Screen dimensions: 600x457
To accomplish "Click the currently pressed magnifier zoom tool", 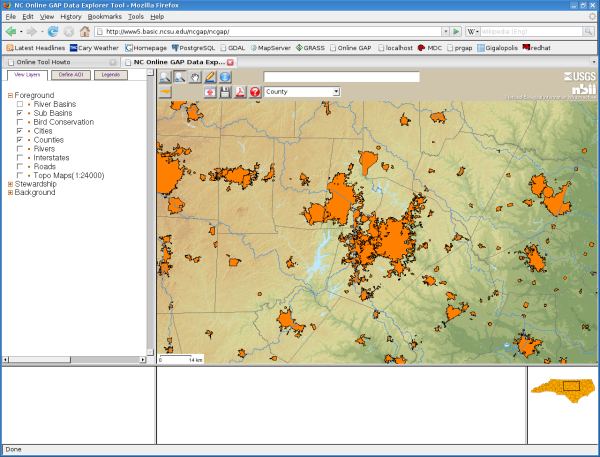I will point(180,77).
